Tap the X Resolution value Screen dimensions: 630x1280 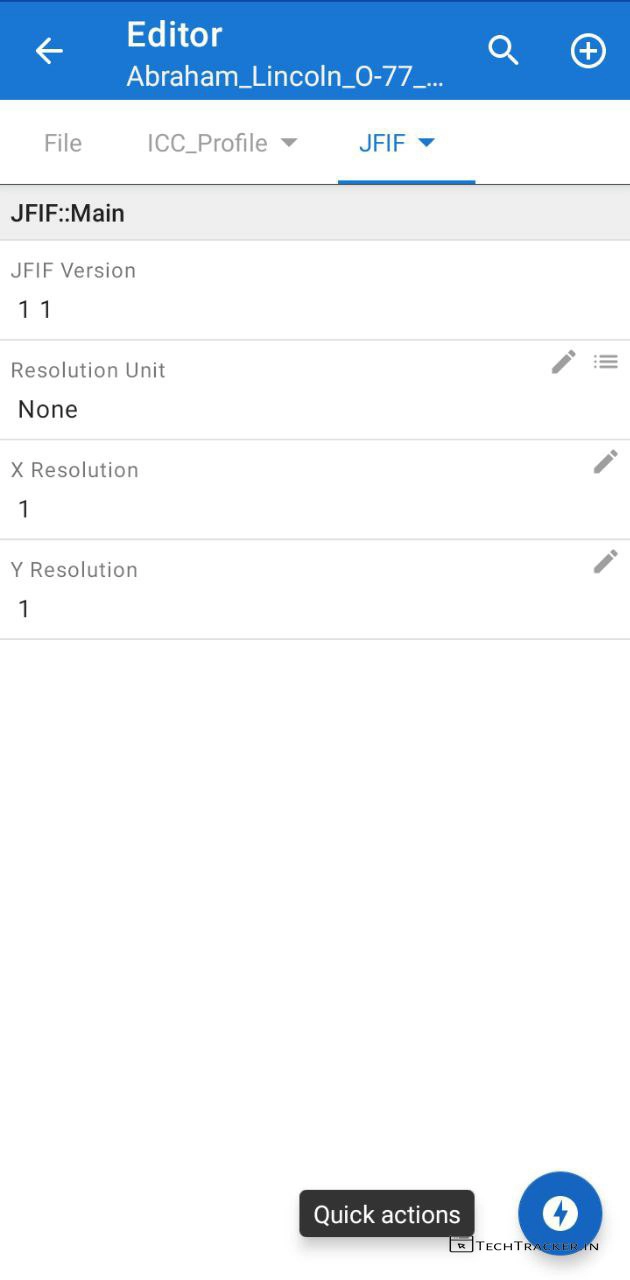click(25, 509)
